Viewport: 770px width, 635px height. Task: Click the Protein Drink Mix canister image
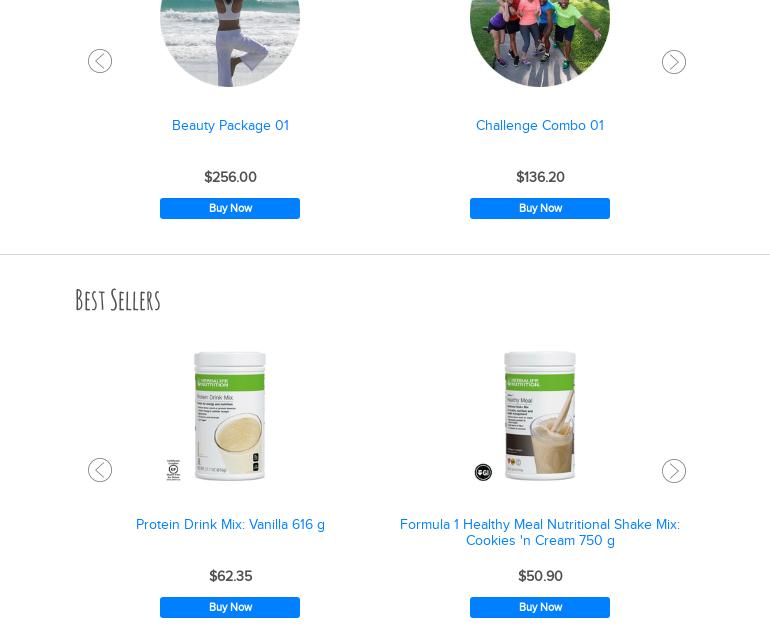pyautogui.click(x=230, y=415)
